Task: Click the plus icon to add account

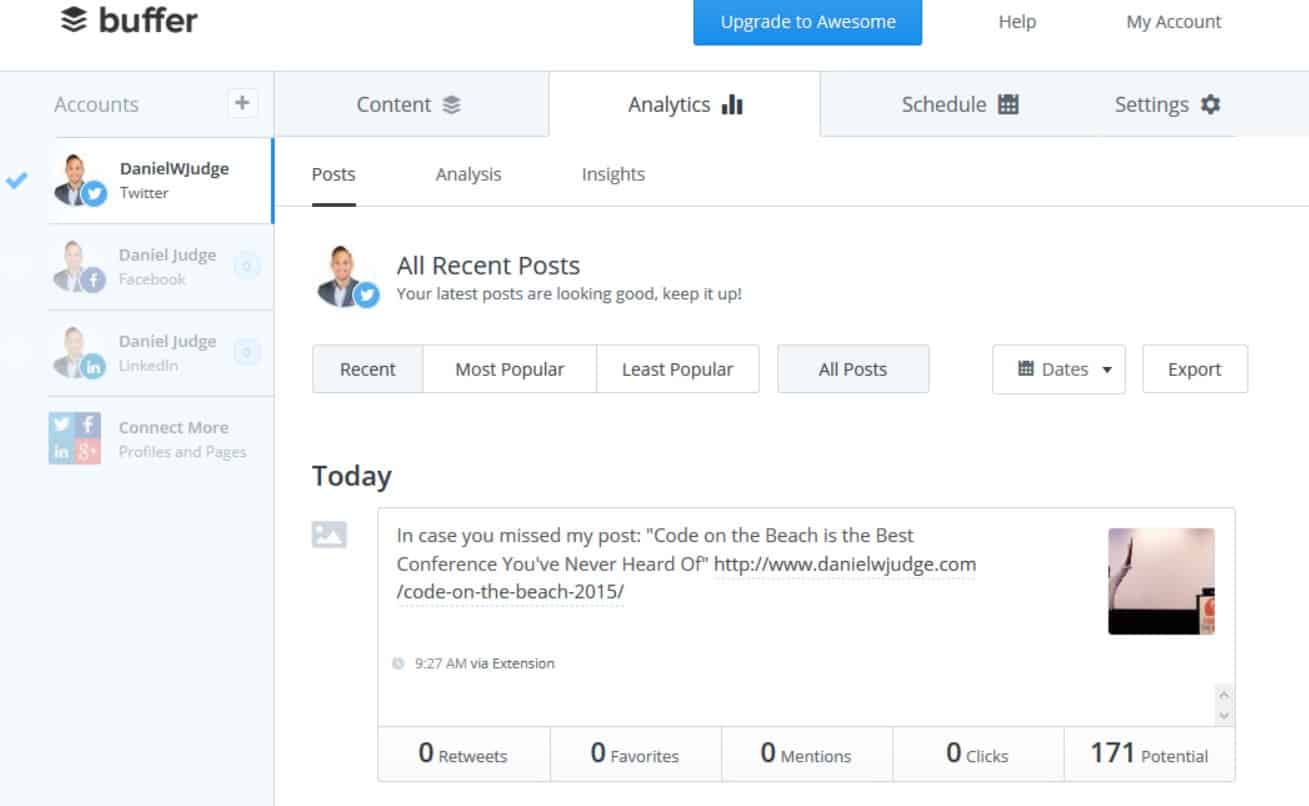Action: click(x=243, y=103)
